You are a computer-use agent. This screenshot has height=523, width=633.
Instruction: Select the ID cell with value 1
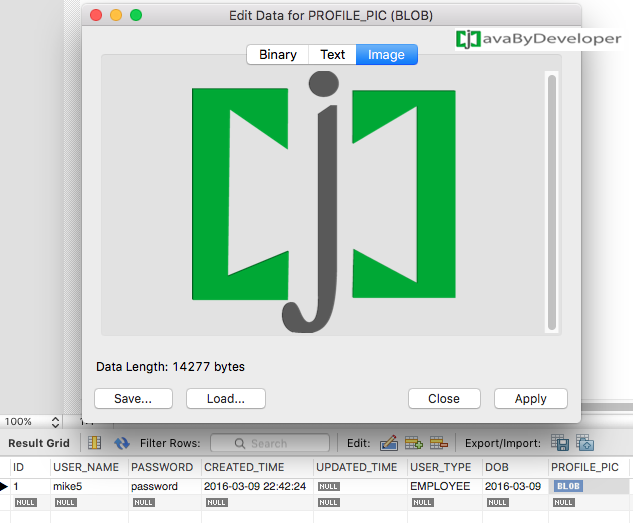click(31, 486)
